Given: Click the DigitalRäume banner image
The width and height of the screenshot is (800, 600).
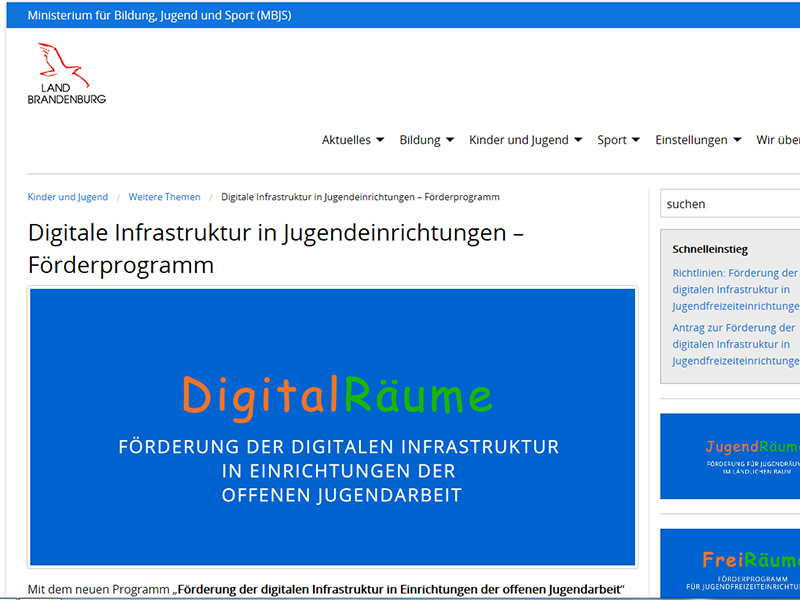Looking at the screenshot, I should (333, 427).
